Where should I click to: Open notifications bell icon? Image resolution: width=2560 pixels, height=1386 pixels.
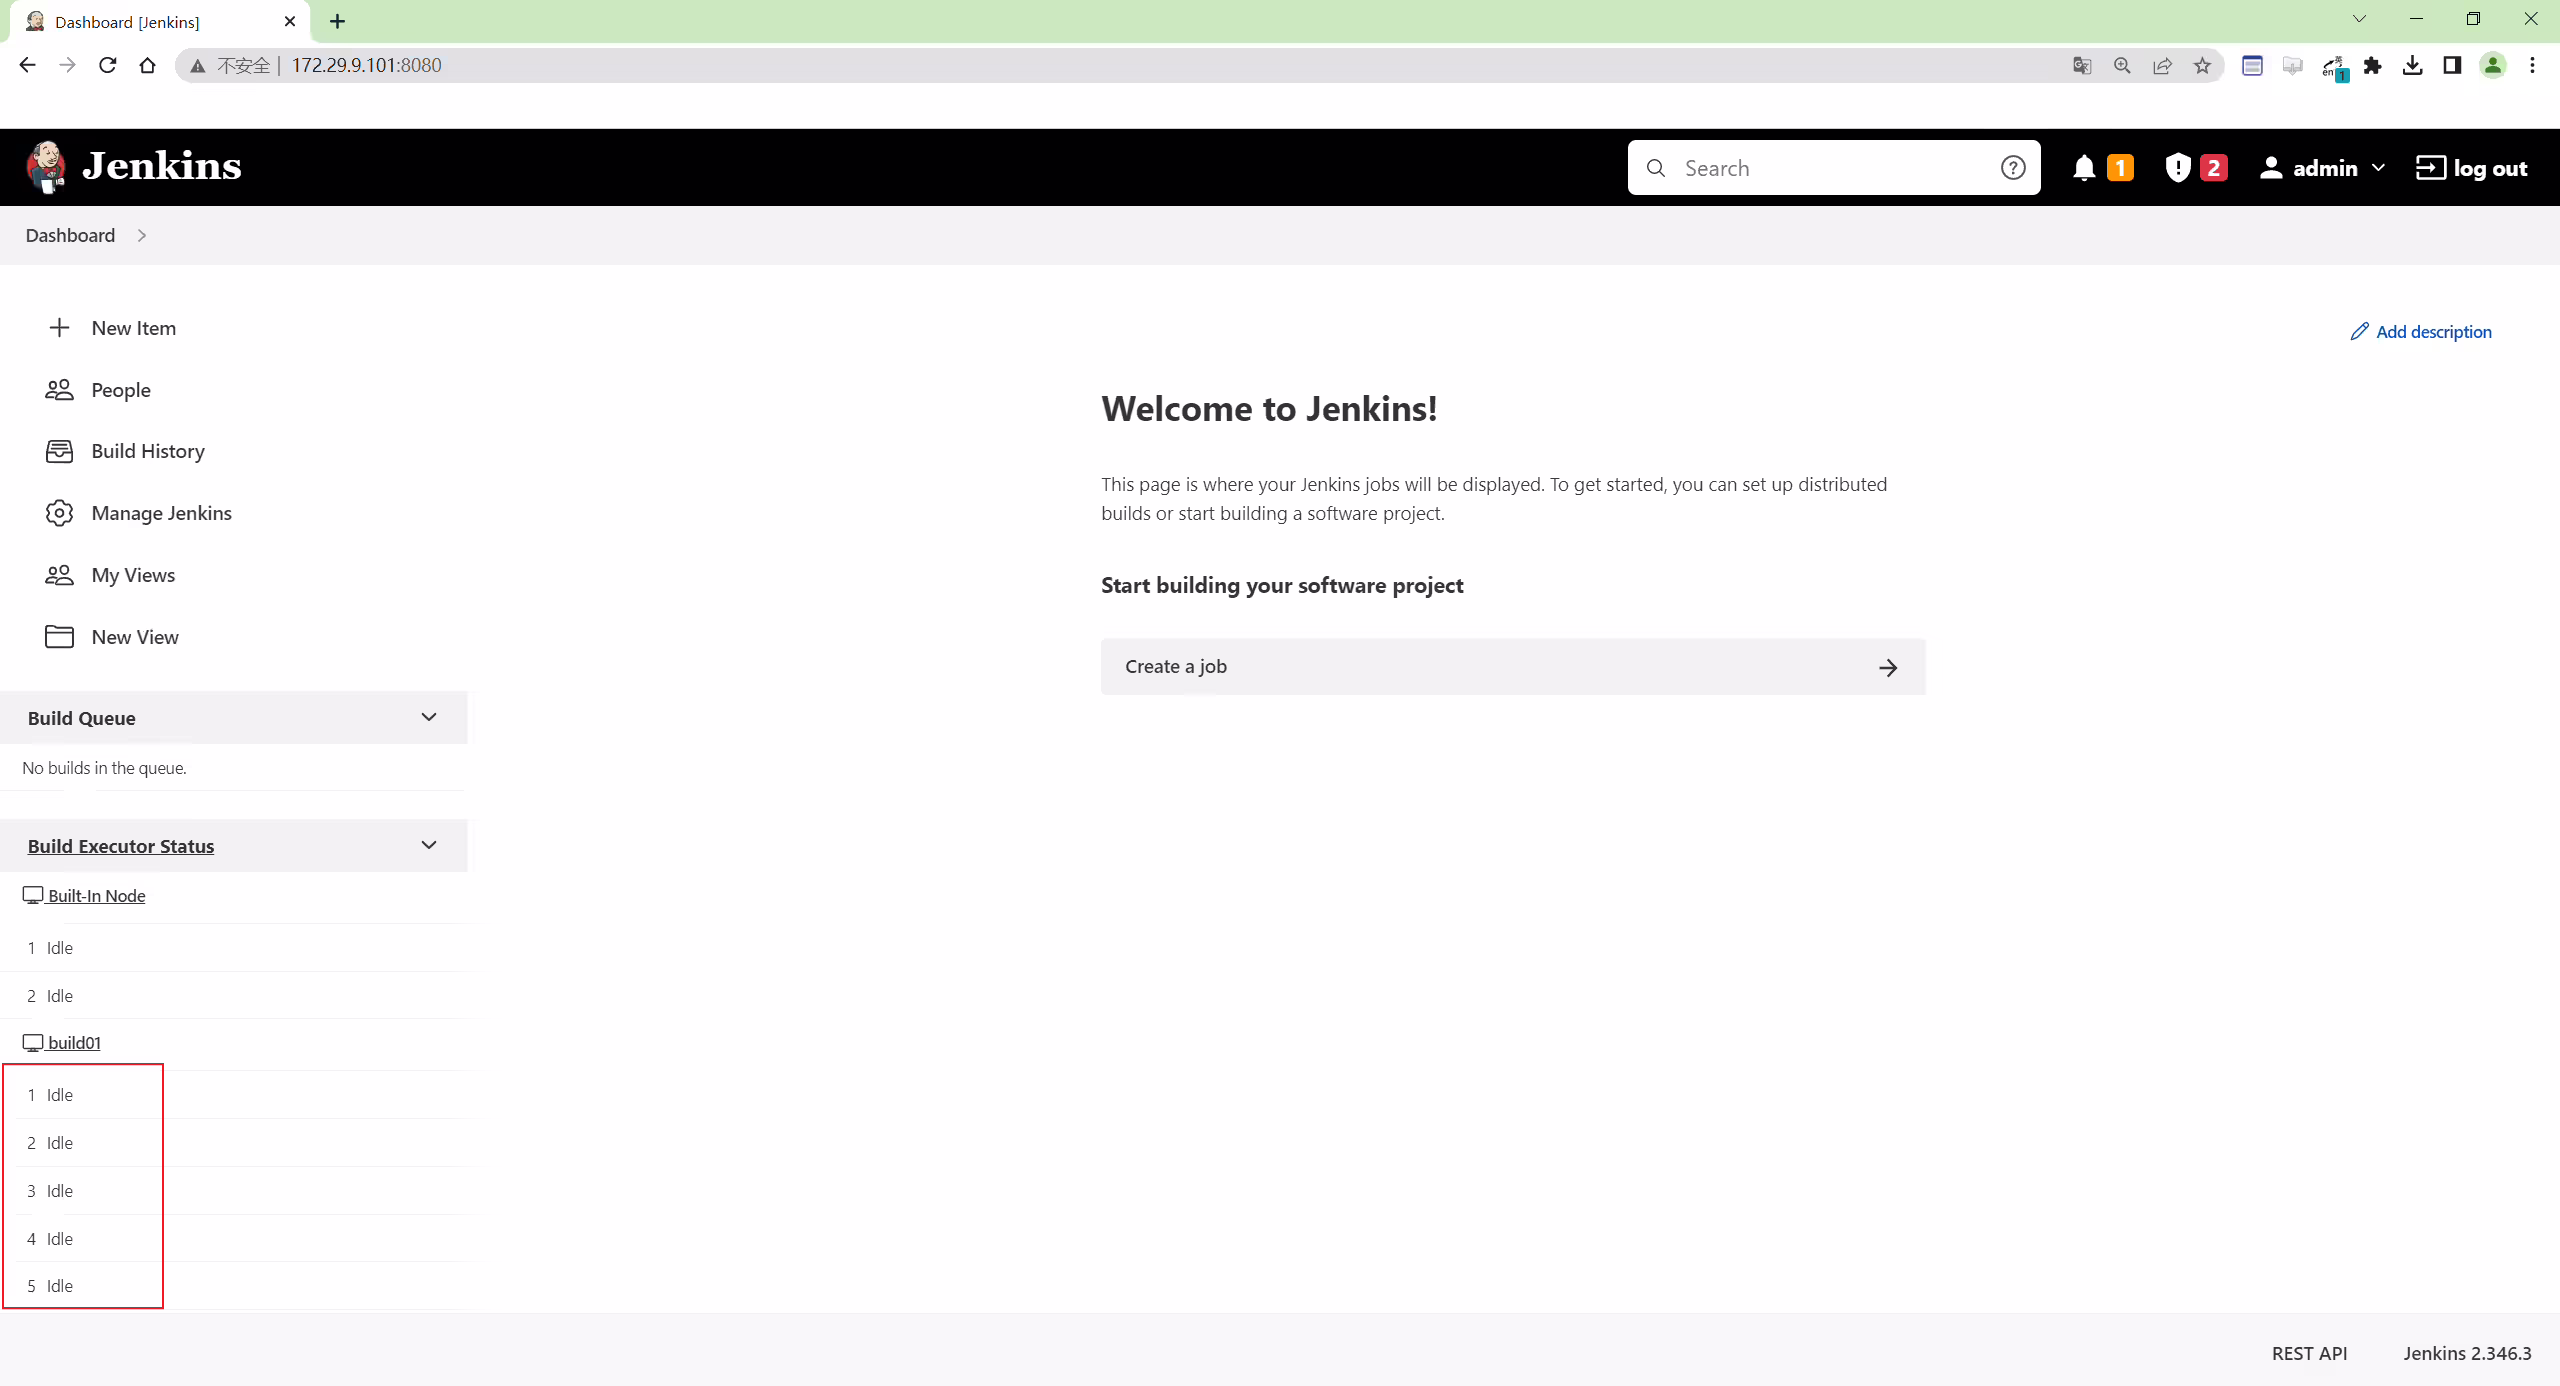(2084, 168)
